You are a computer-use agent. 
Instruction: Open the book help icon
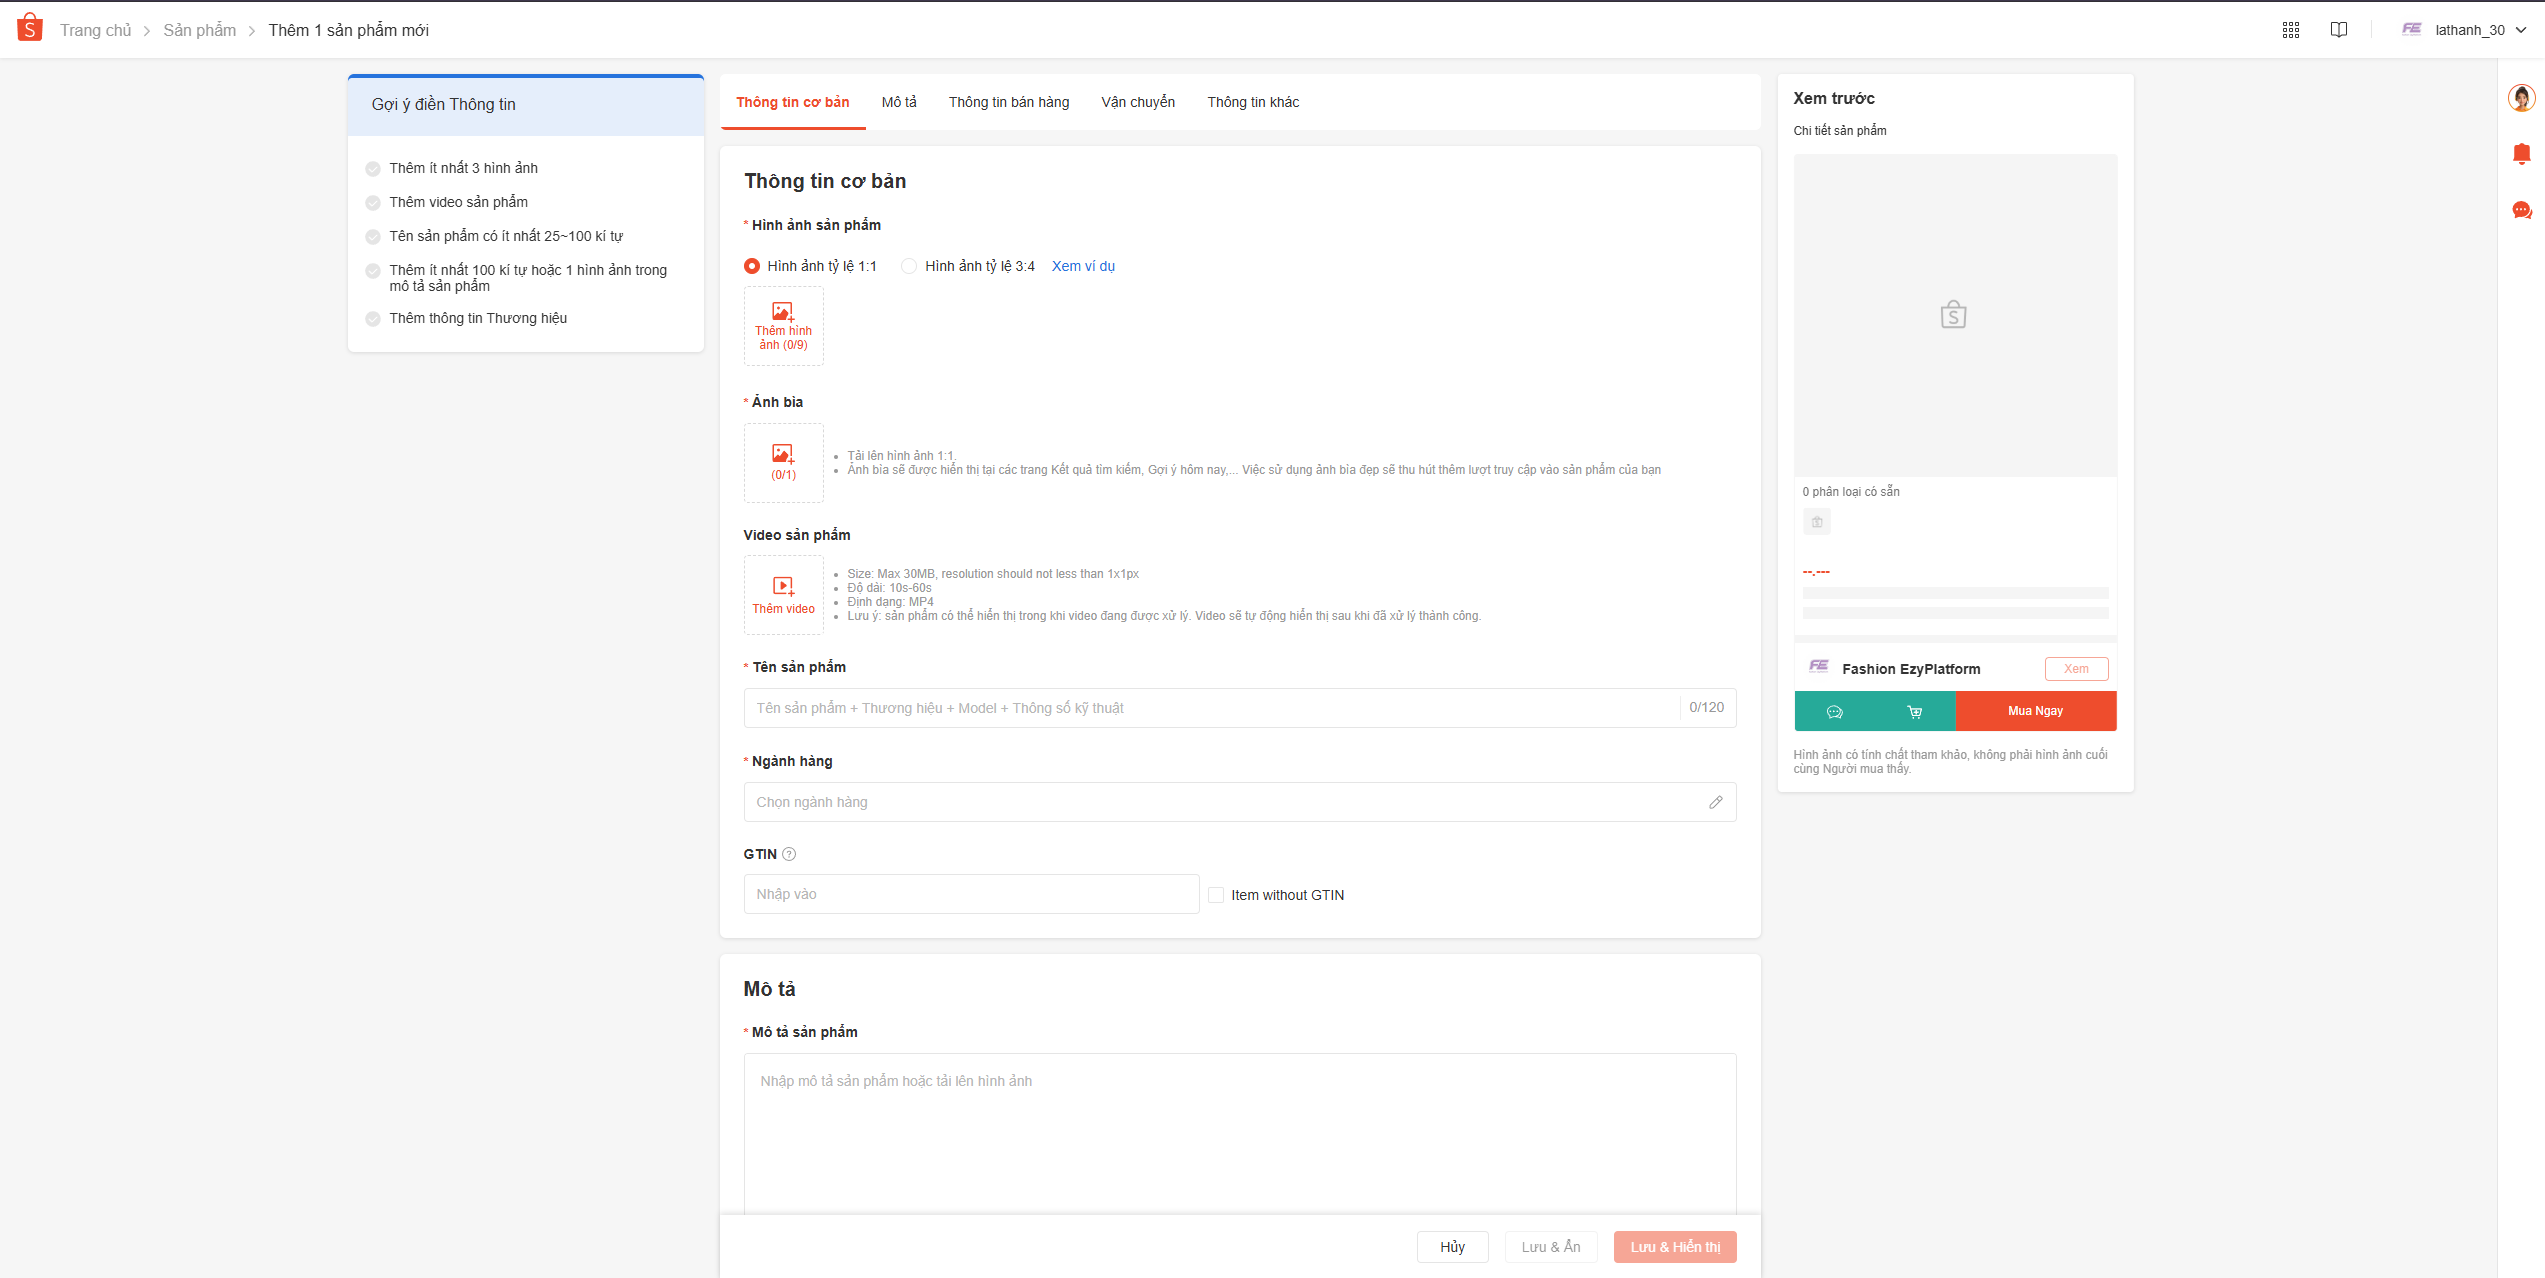(2339, 30)
